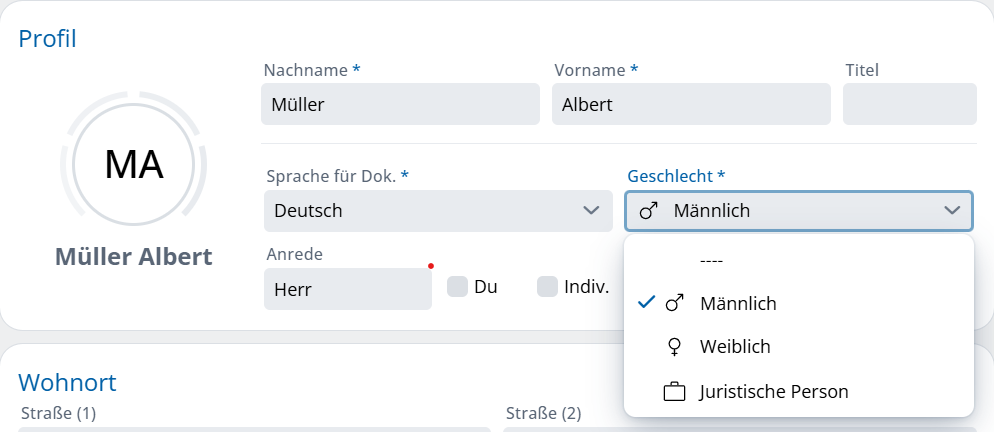
Task: Click the Nachname field containing Müller
Action: pos(400,104)
